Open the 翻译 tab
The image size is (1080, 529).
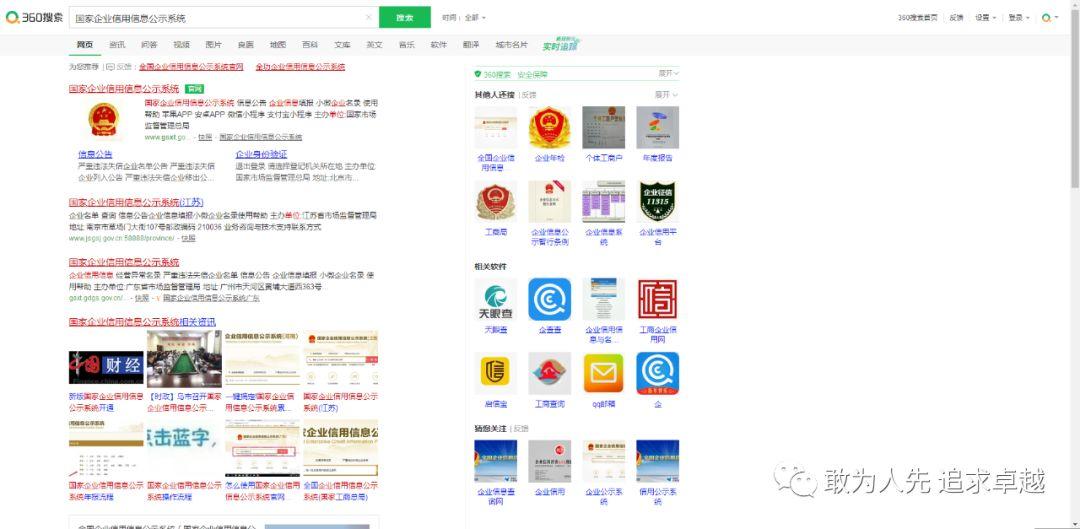(471, 45)
